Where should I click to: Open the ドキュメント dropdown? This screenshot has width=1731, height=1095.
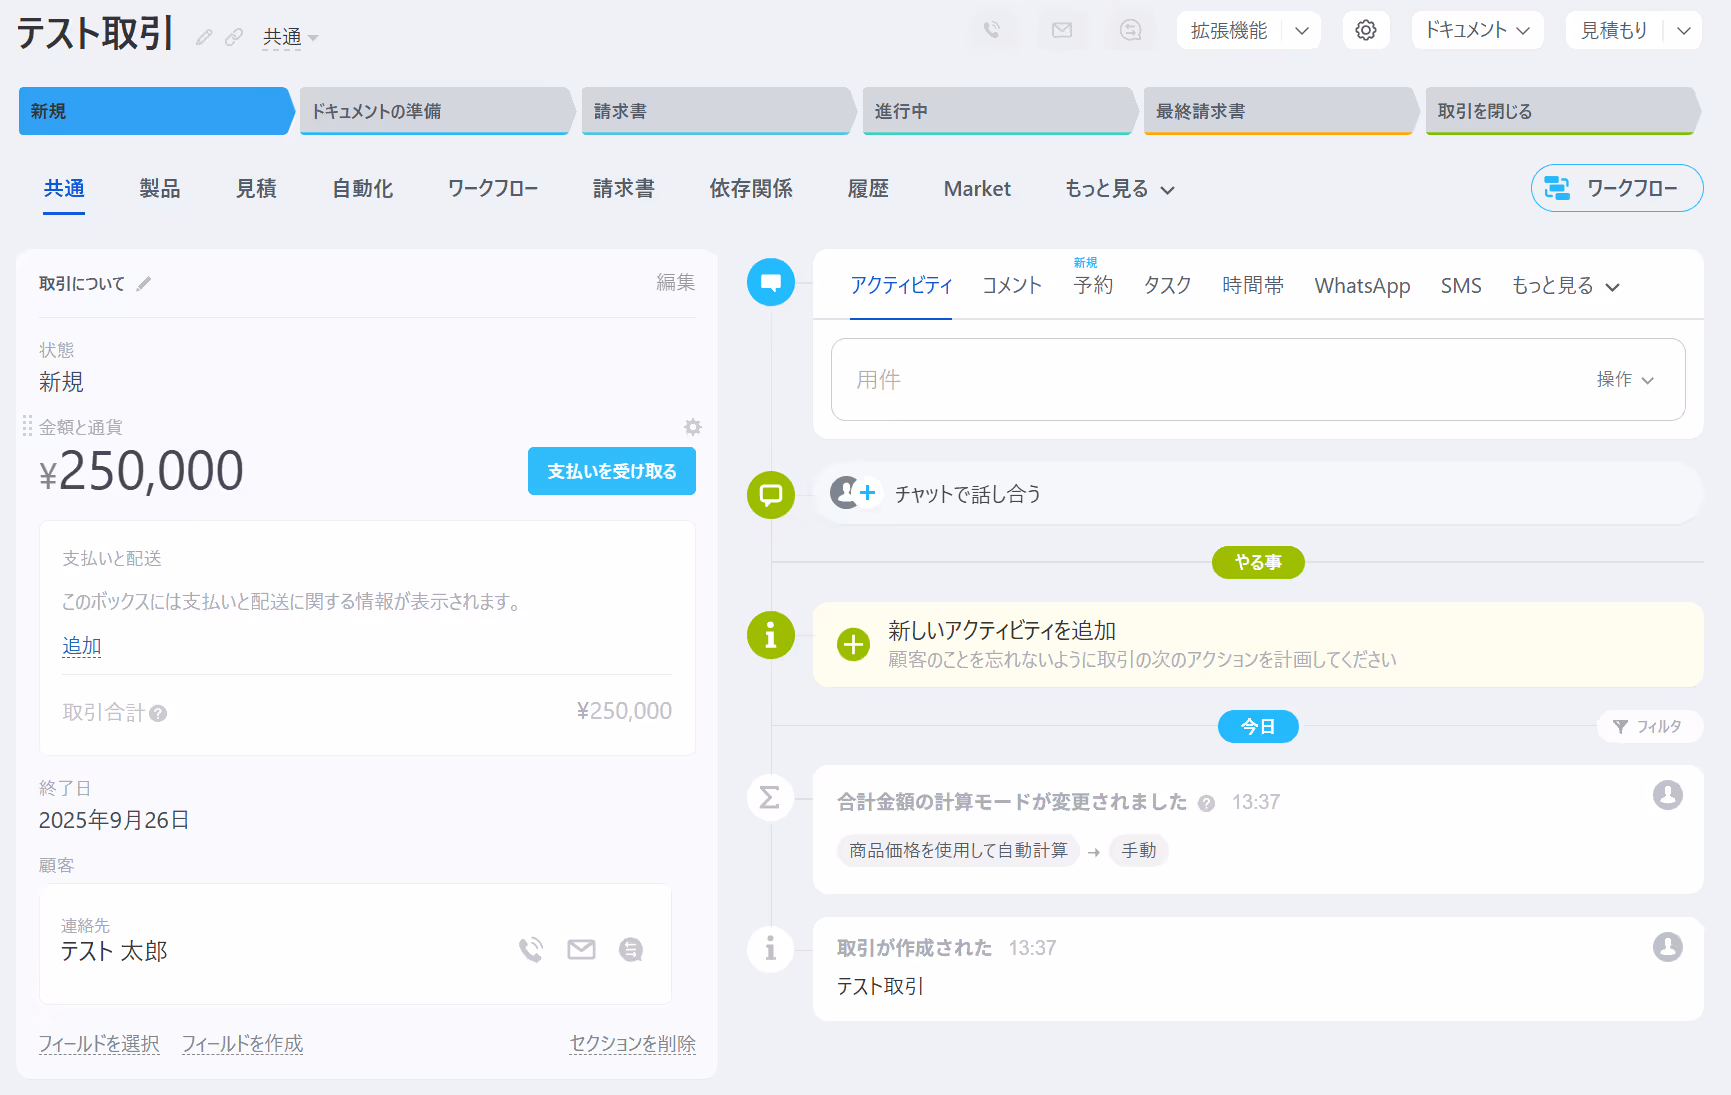1477,30
